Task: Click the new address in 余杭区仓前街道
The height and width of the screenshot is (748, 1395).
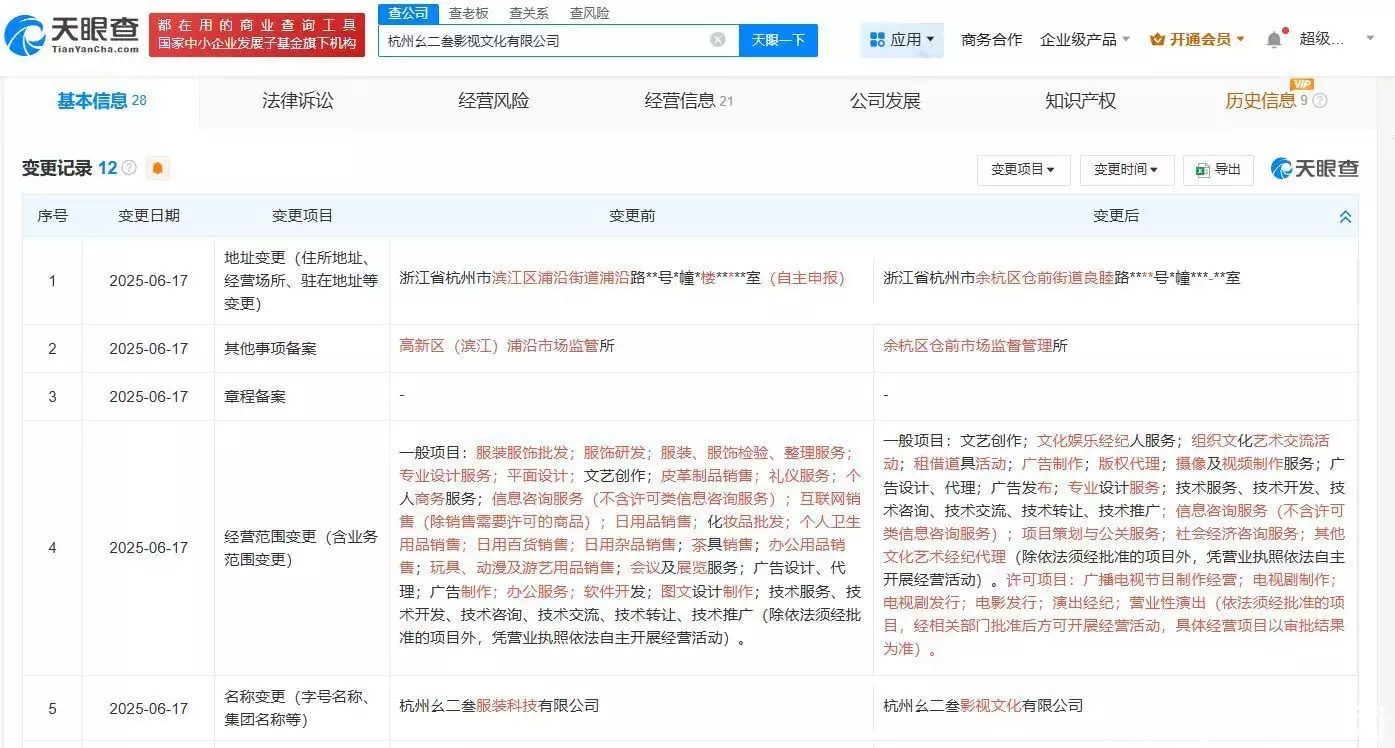Action: pyautogui.click(x=1062, y=278)
